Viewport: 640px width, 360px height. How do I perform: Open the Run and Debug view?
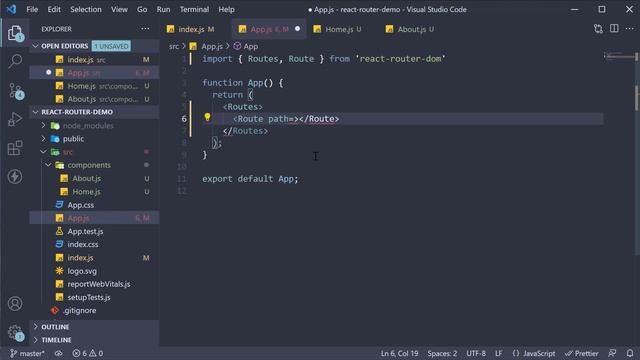tap(15, 119)
